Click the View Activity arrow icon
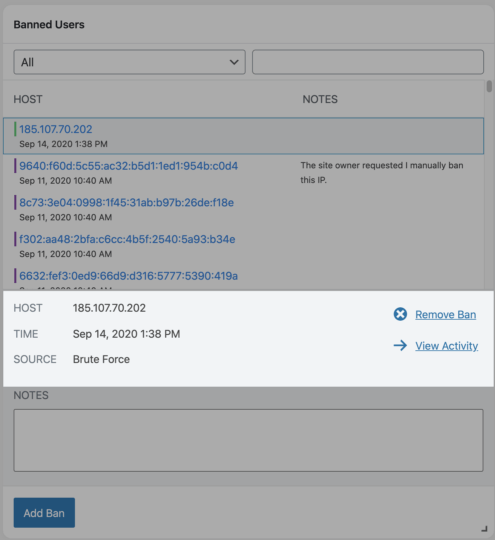This screenshot has height=540, width=495. [x=400, y=345]
